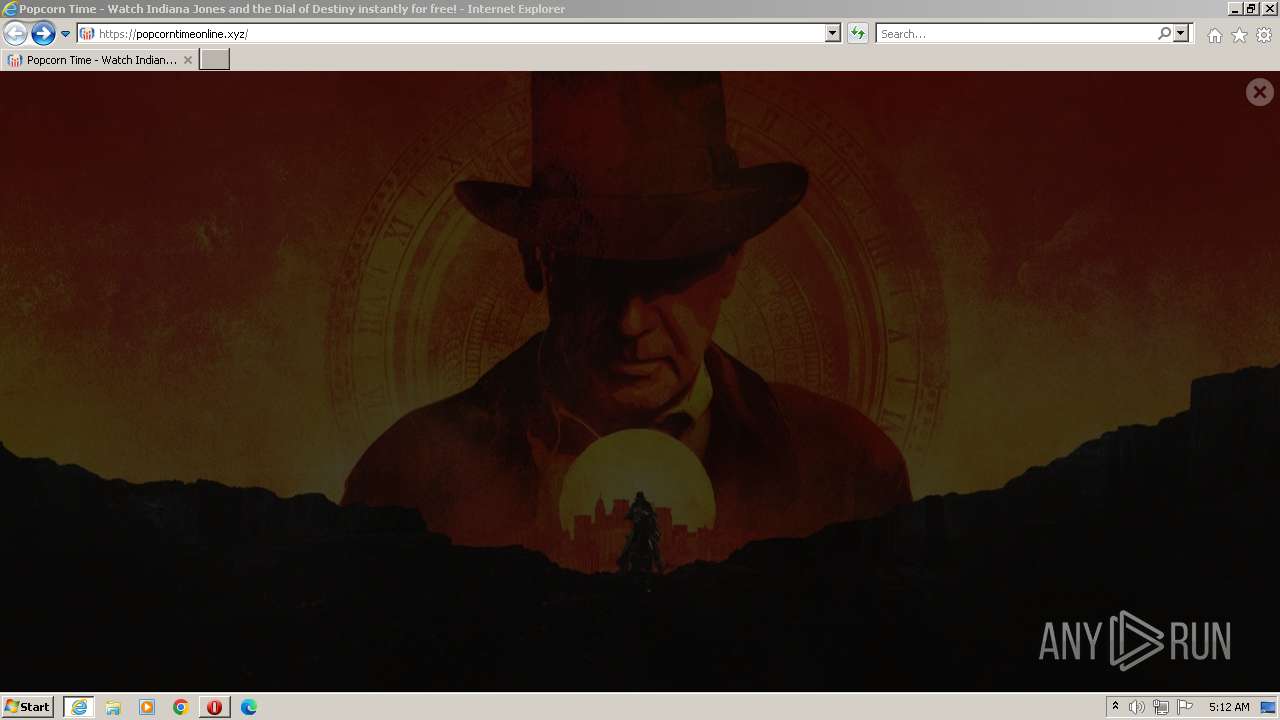Click the Indiana Jones poster background

pyautogui.click(x=640, y=380)
